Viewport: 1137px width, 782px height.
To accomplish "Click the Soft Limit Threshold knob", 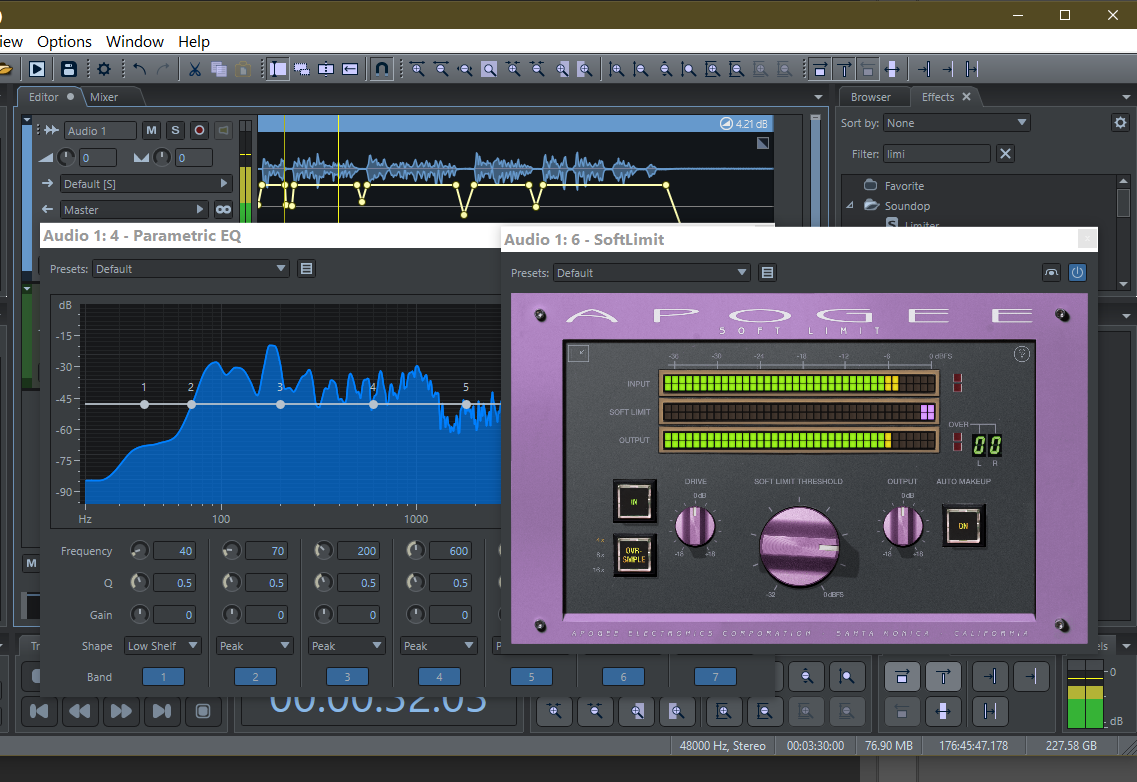I will [798, 545].
